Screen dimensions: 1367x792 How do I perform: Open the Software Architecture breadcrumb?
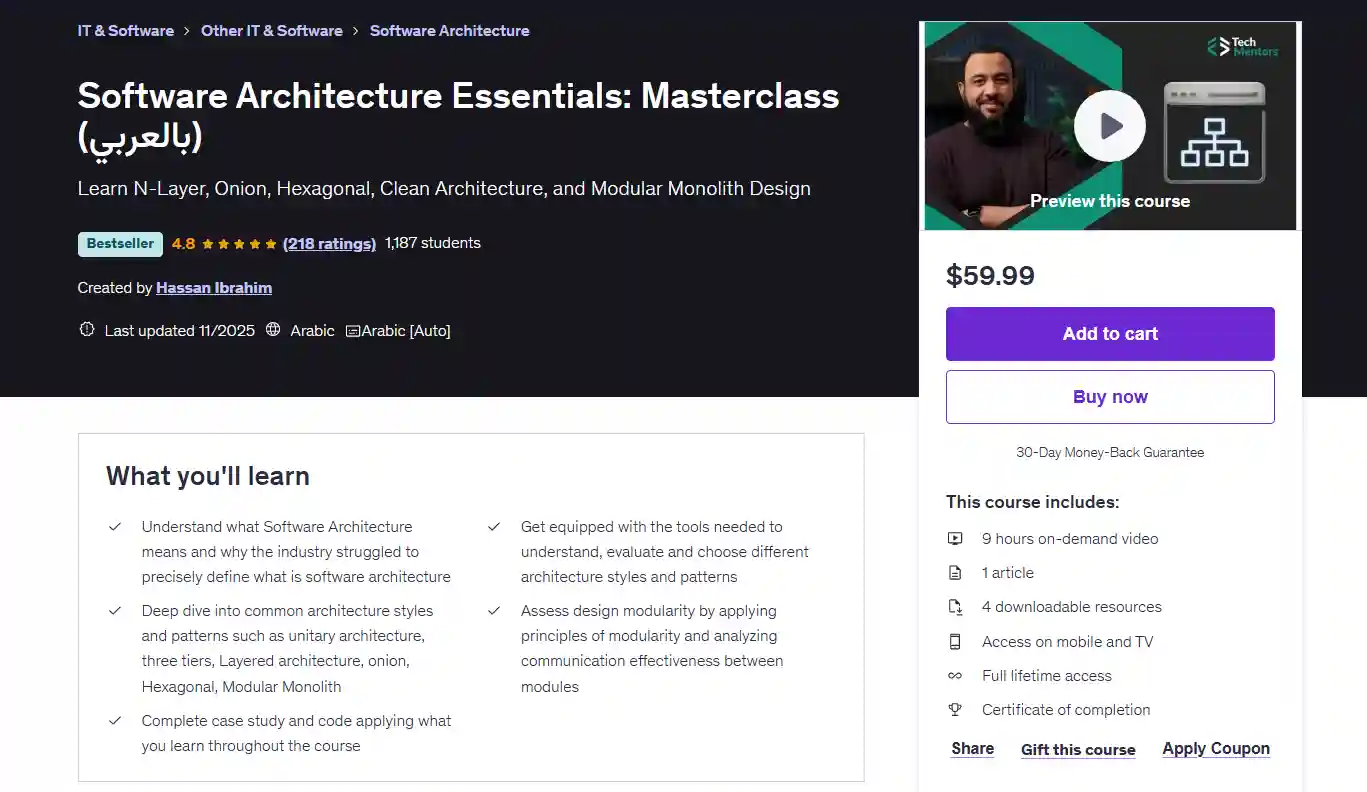click(x=449, y=31)
